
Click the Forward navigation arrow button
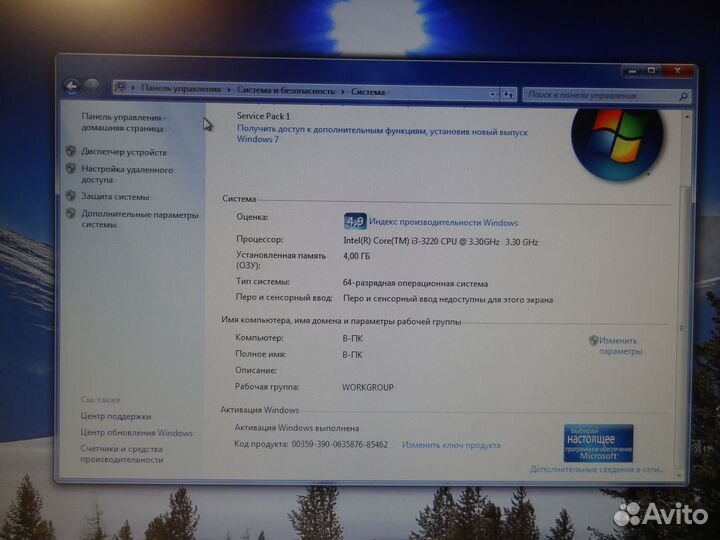tap(92, 87)
